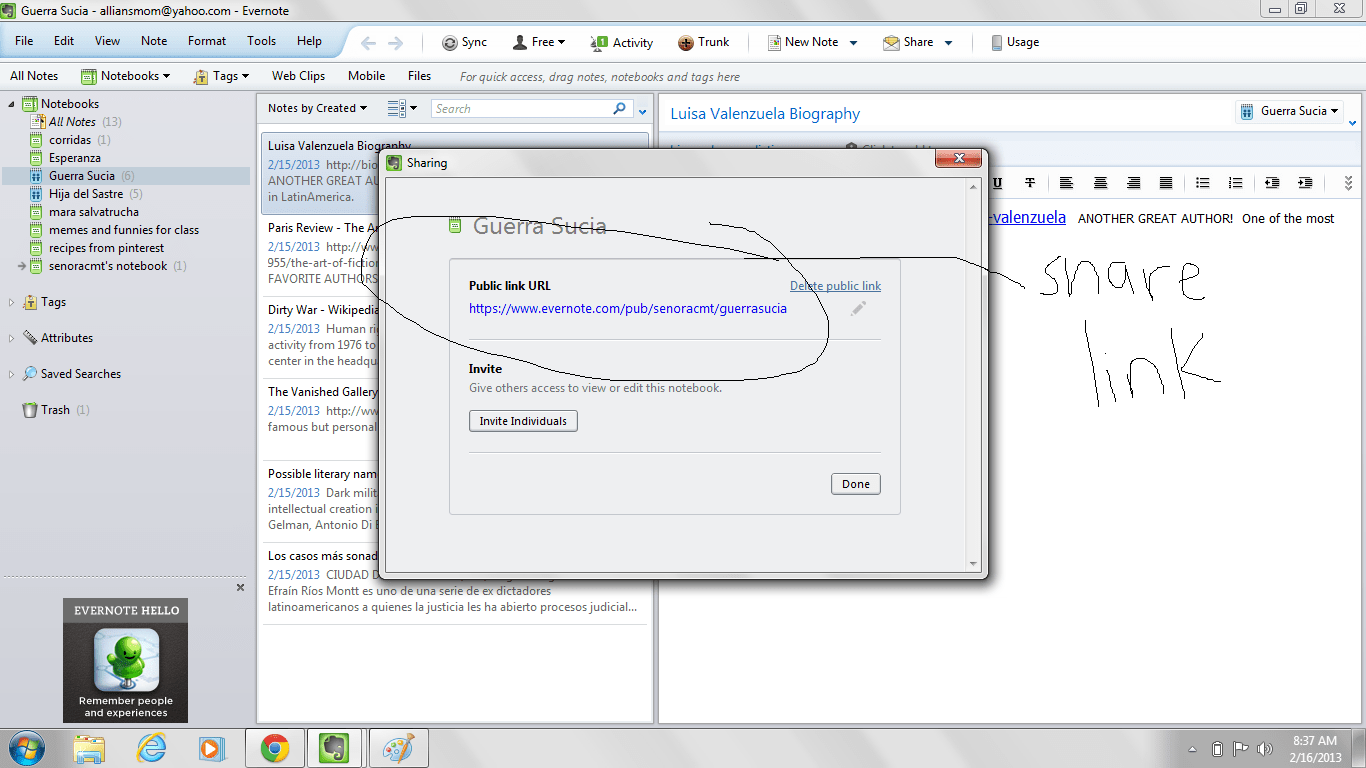Expand the Tags tree section
This screenshot has height=768, width=1366.
(x=12, y=302)
